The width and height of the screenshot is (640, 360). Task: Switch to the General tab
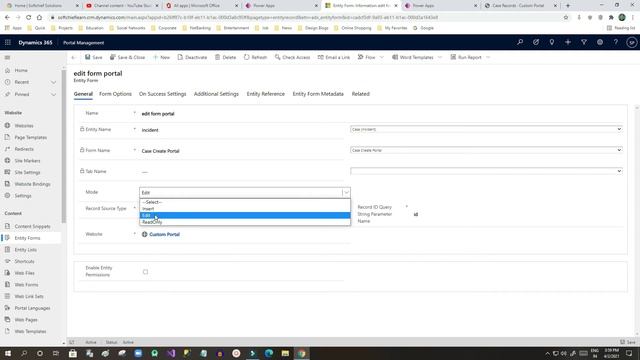click(x=83, y=94)
